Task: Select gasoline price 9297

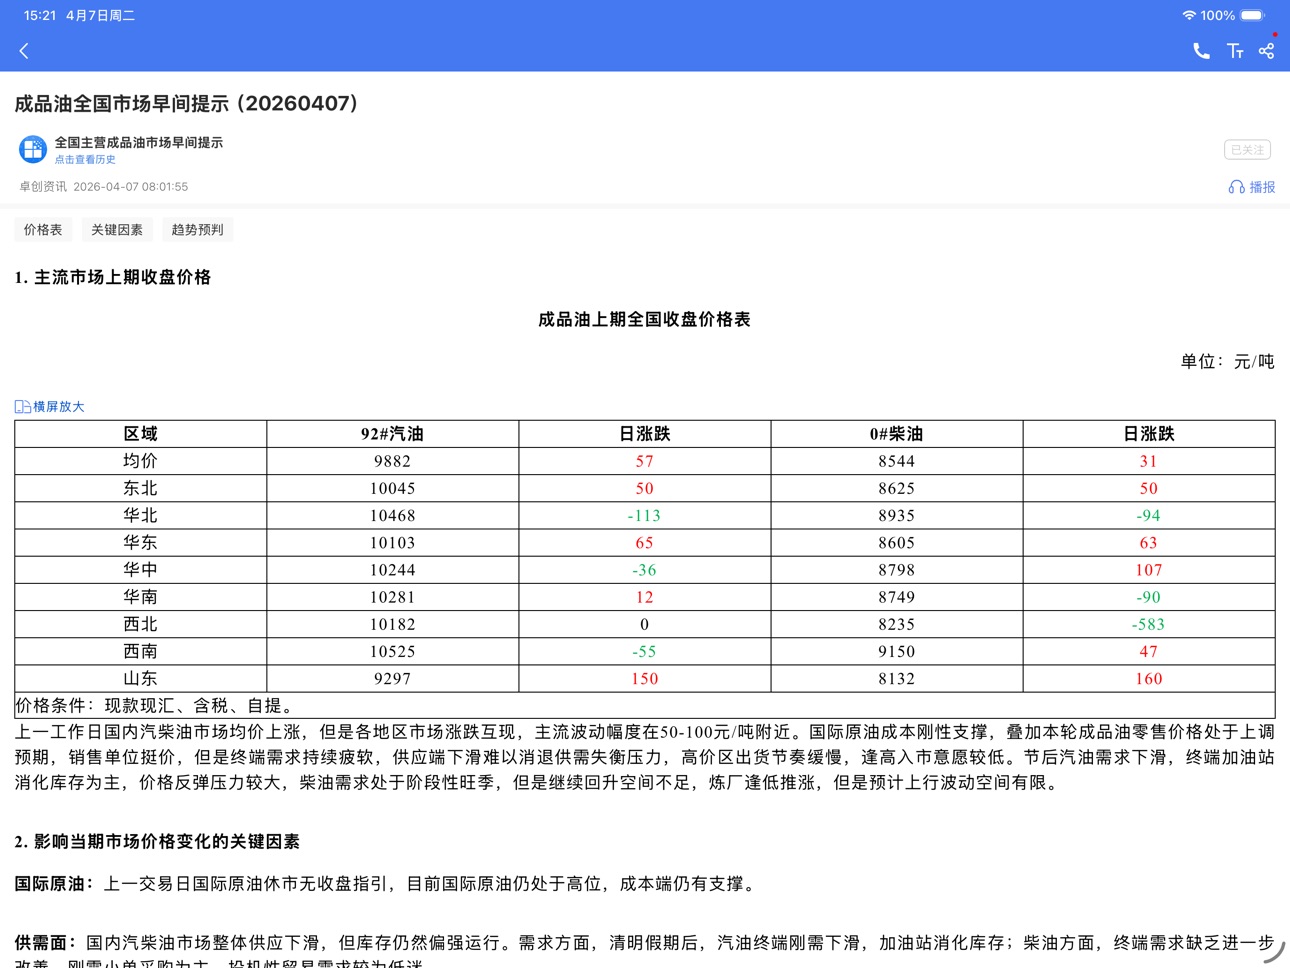Action: [x=393, y=678]
